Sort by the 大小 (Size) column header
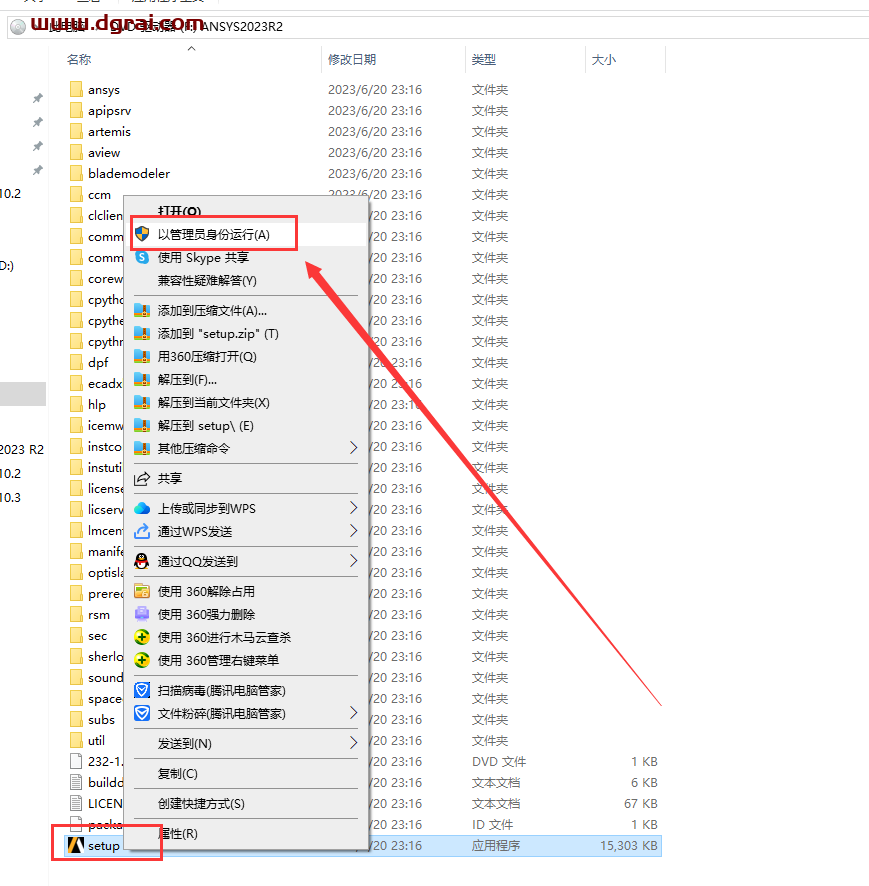The height and width of the screenshot is (886, 869). tap(603, 59)
